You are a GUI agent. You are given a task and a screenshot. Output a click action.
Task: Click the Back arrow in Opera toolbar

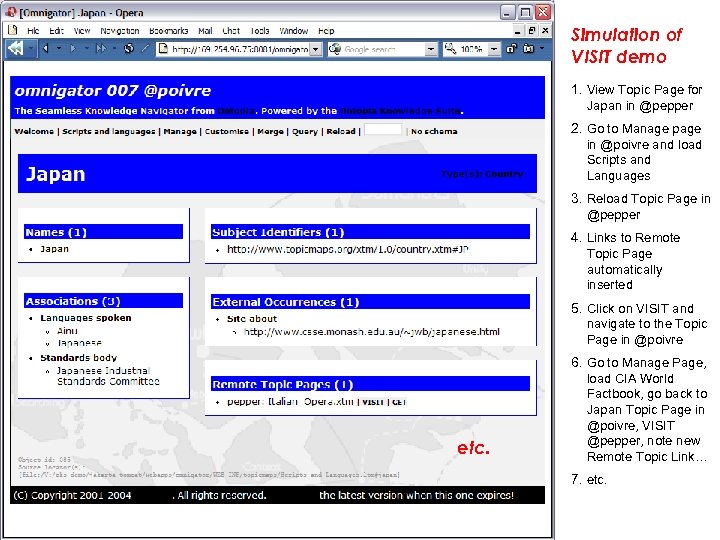46,48
